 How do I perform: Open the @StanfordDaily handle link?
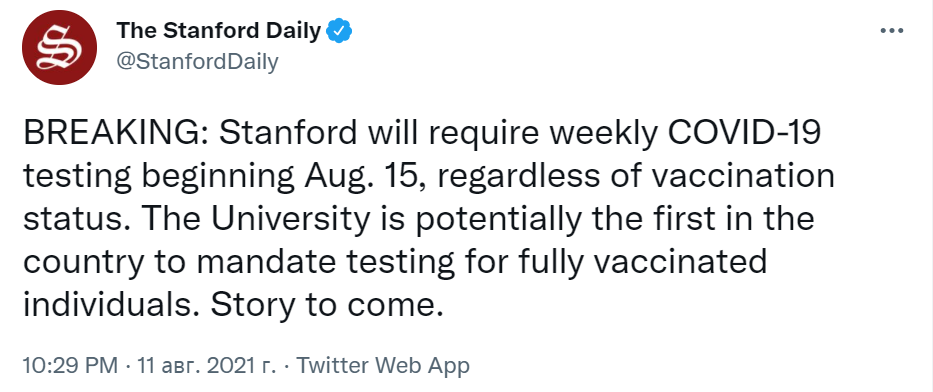pyautogui.click(x=197, y=61)
